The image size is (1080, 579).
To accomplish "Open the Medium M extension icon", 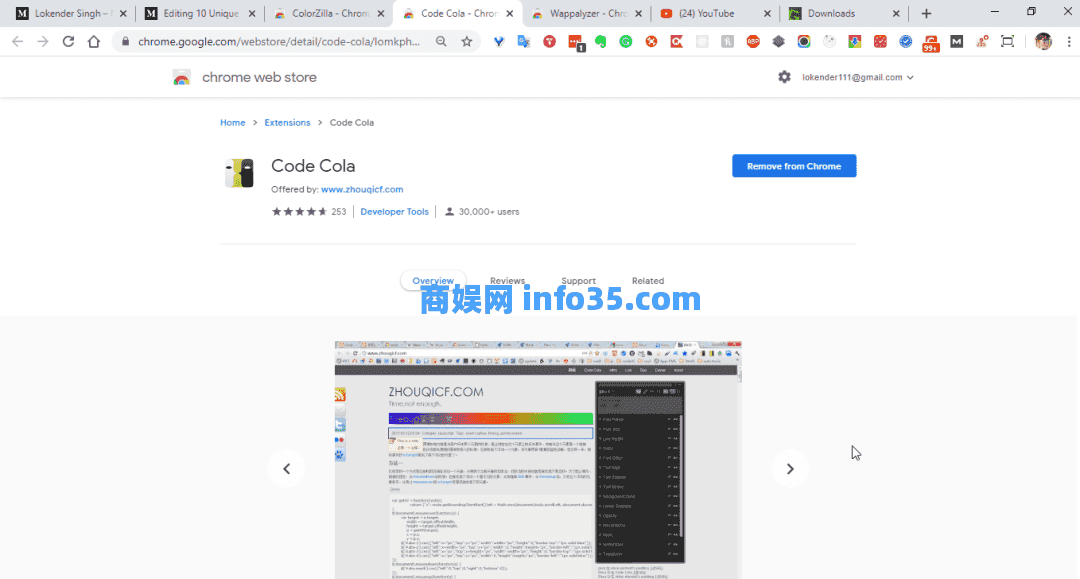I will (957, 42).
